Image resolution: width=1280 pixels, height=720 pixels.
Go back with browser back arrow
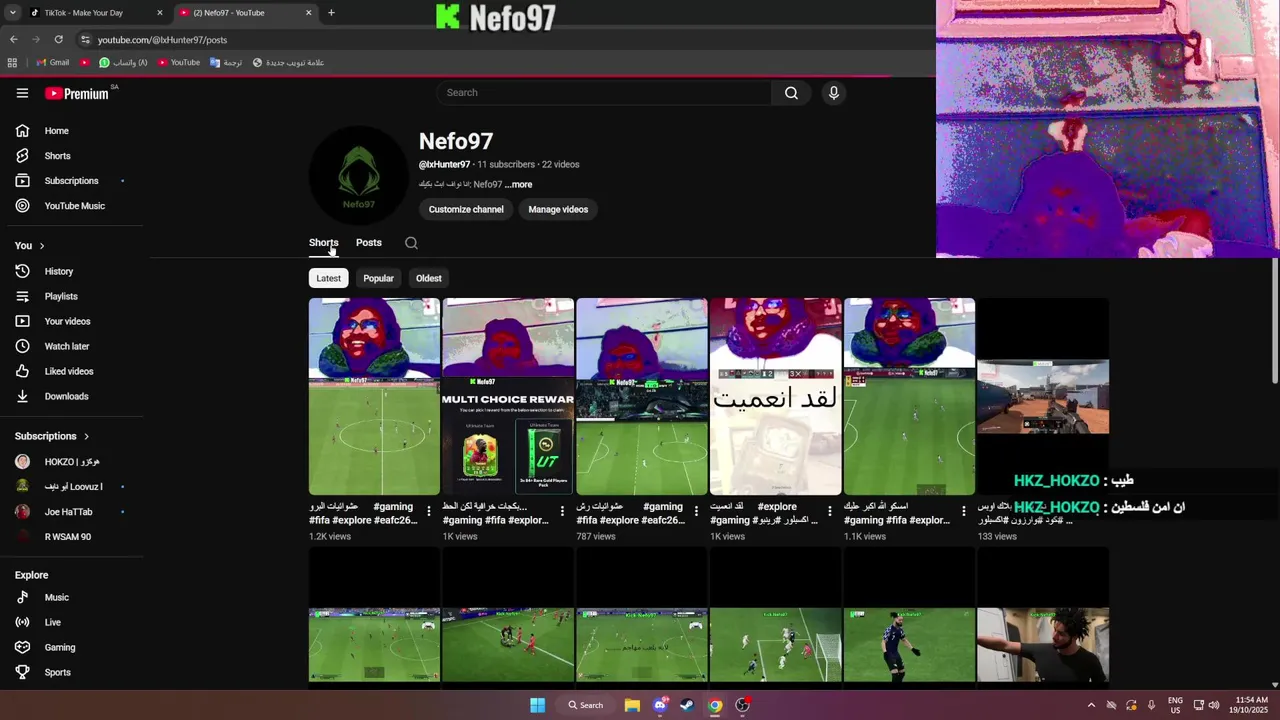pyautogui.click(x=14, y=39)
